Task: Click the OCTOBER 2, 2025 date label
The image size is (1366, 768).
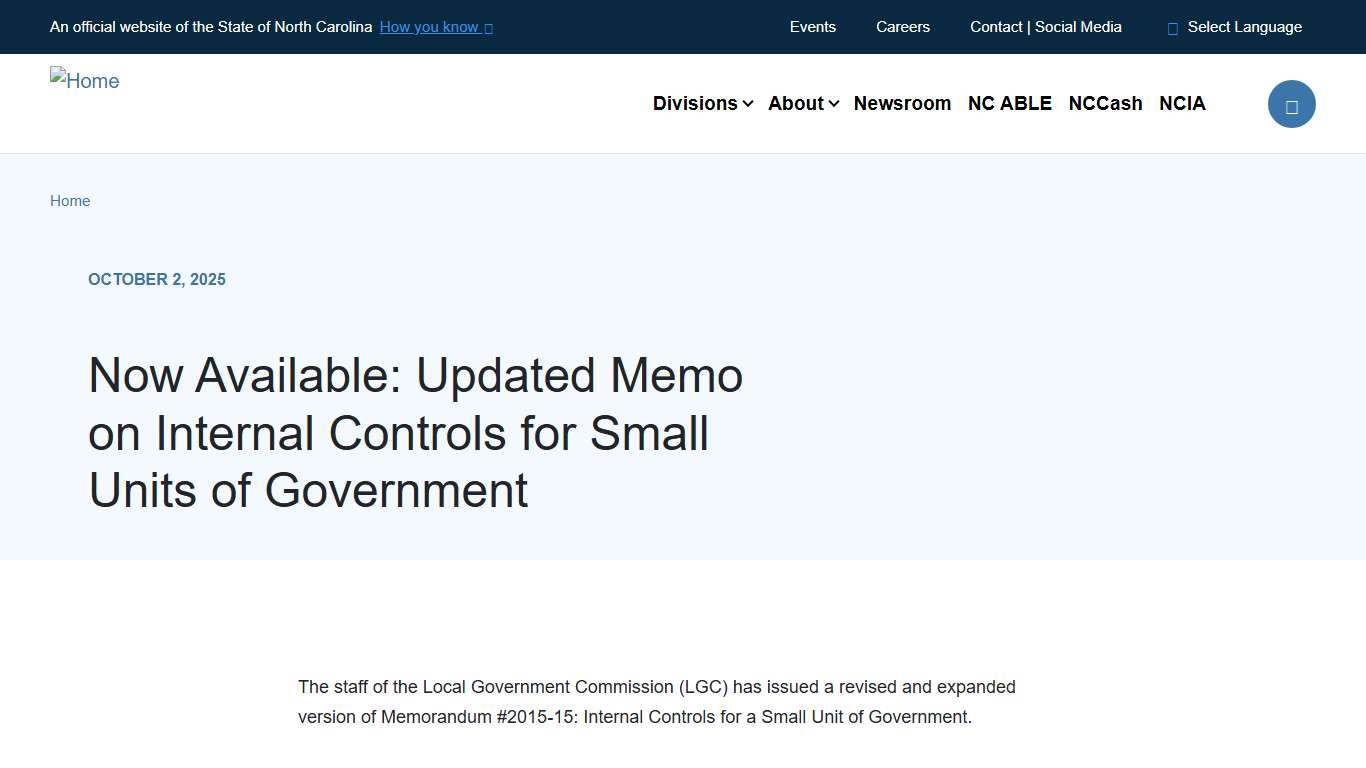Action: point(157,279)
